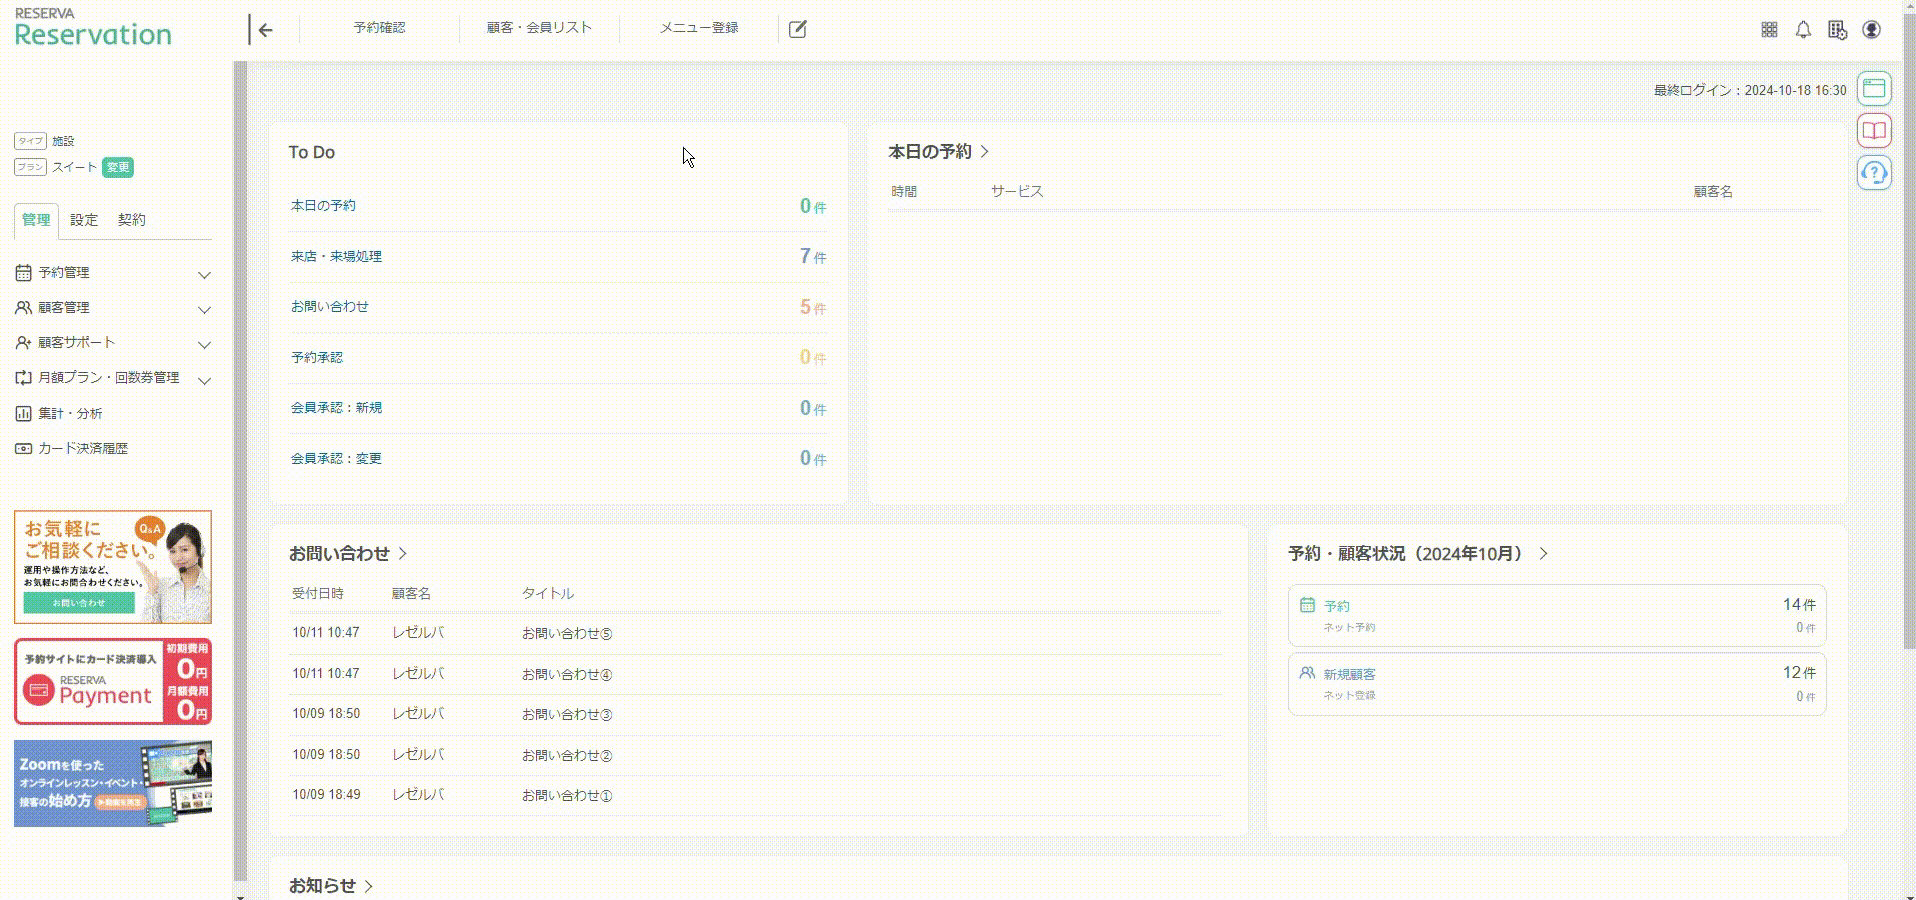1916x900 pixels.
Task: Switch to the 契約 tab
Action: [x=131, y=220]
